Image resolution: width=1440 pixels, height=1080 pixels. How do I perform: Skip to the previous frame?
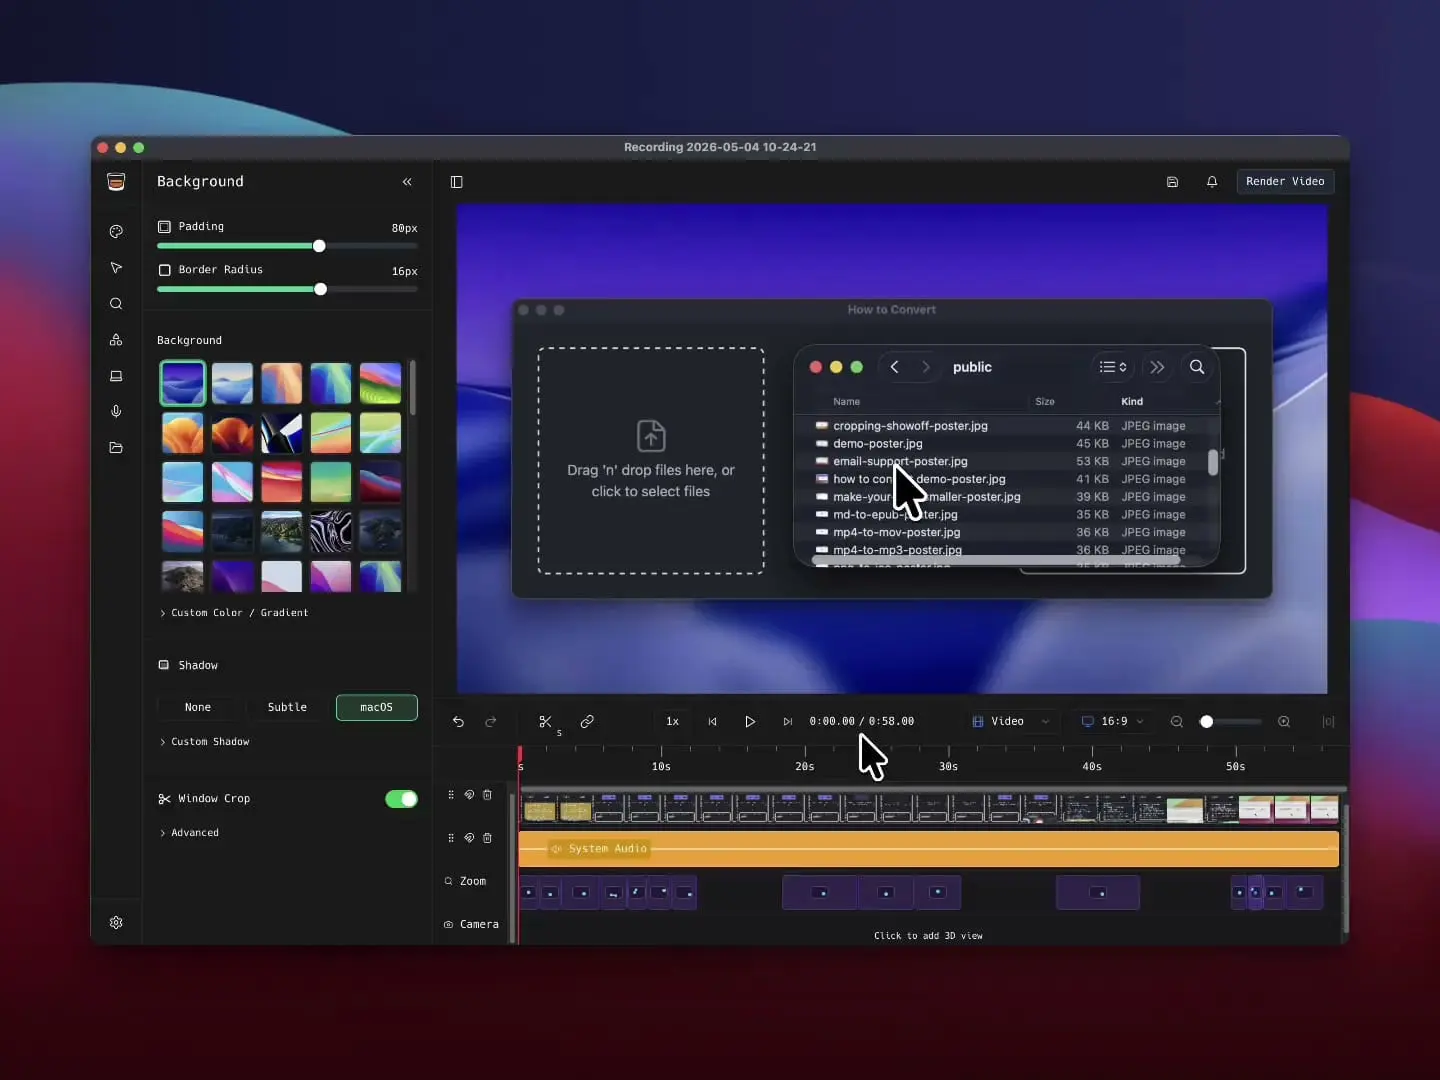pos(712,722)
